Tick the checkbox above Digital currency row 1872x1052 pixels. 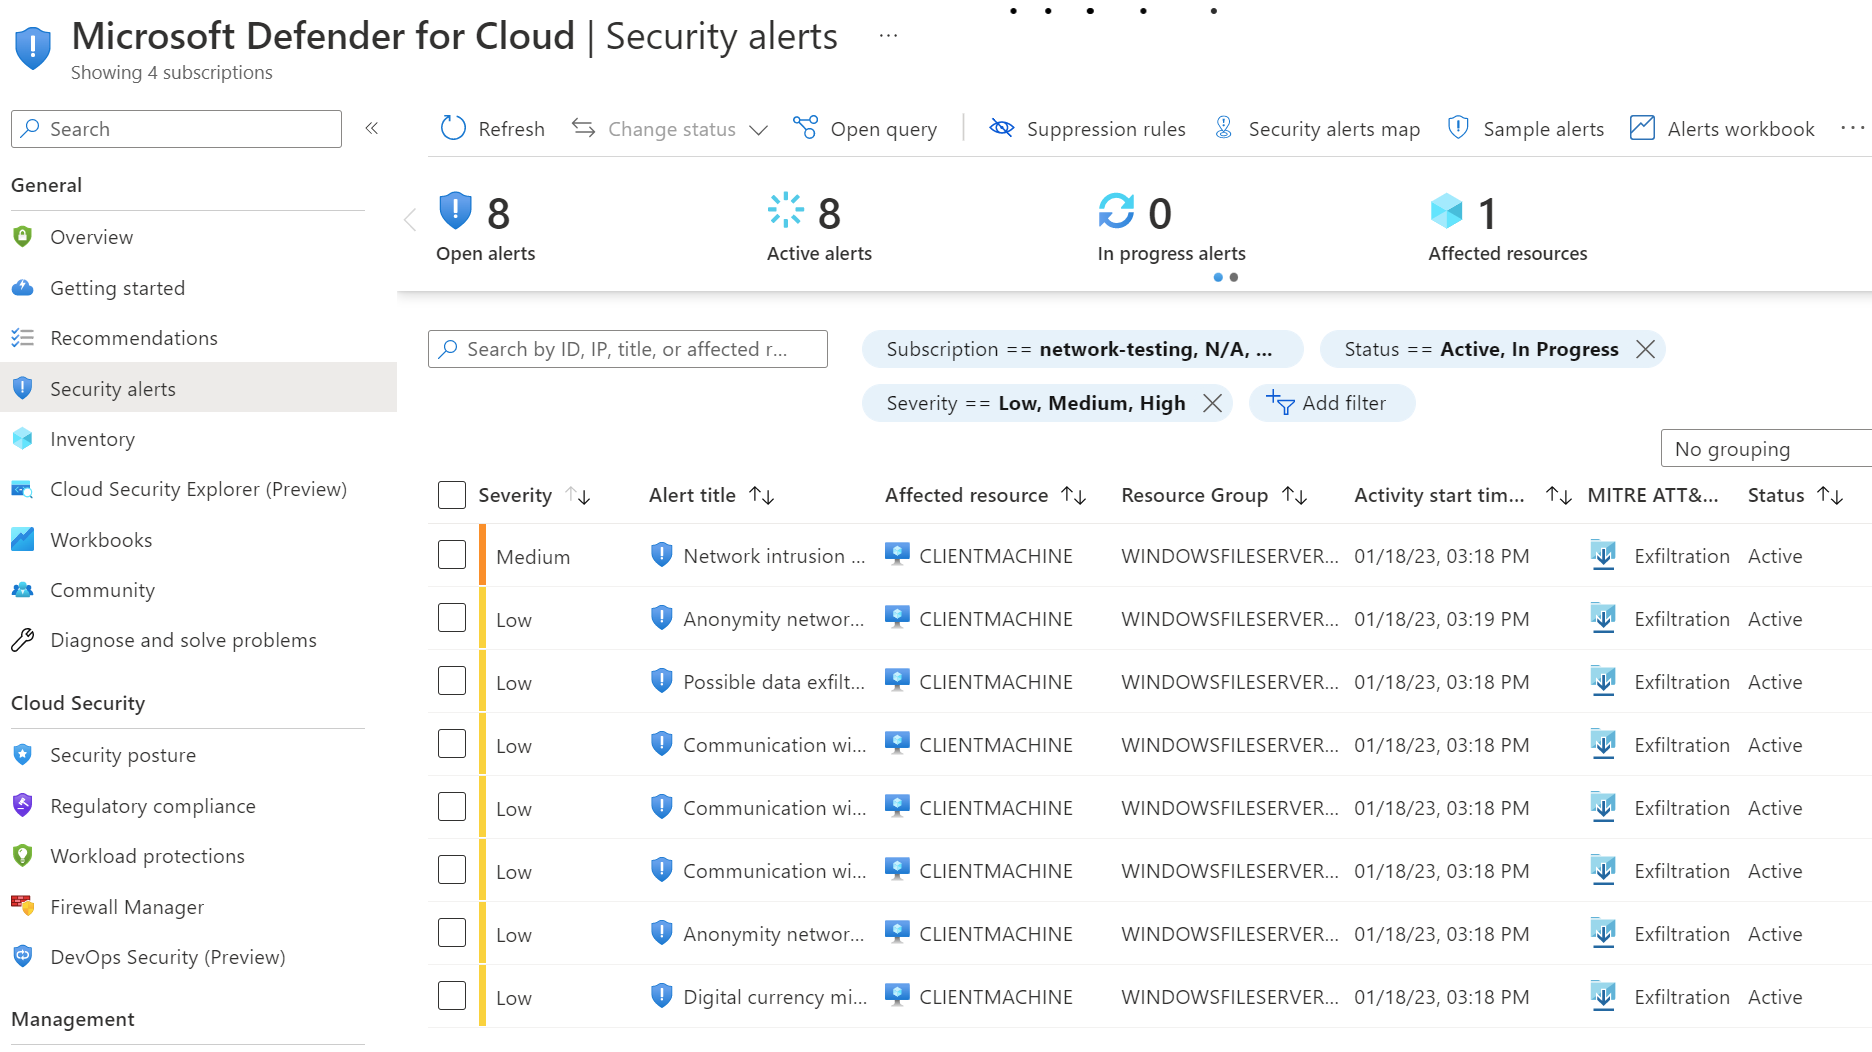tap(452, 933)
